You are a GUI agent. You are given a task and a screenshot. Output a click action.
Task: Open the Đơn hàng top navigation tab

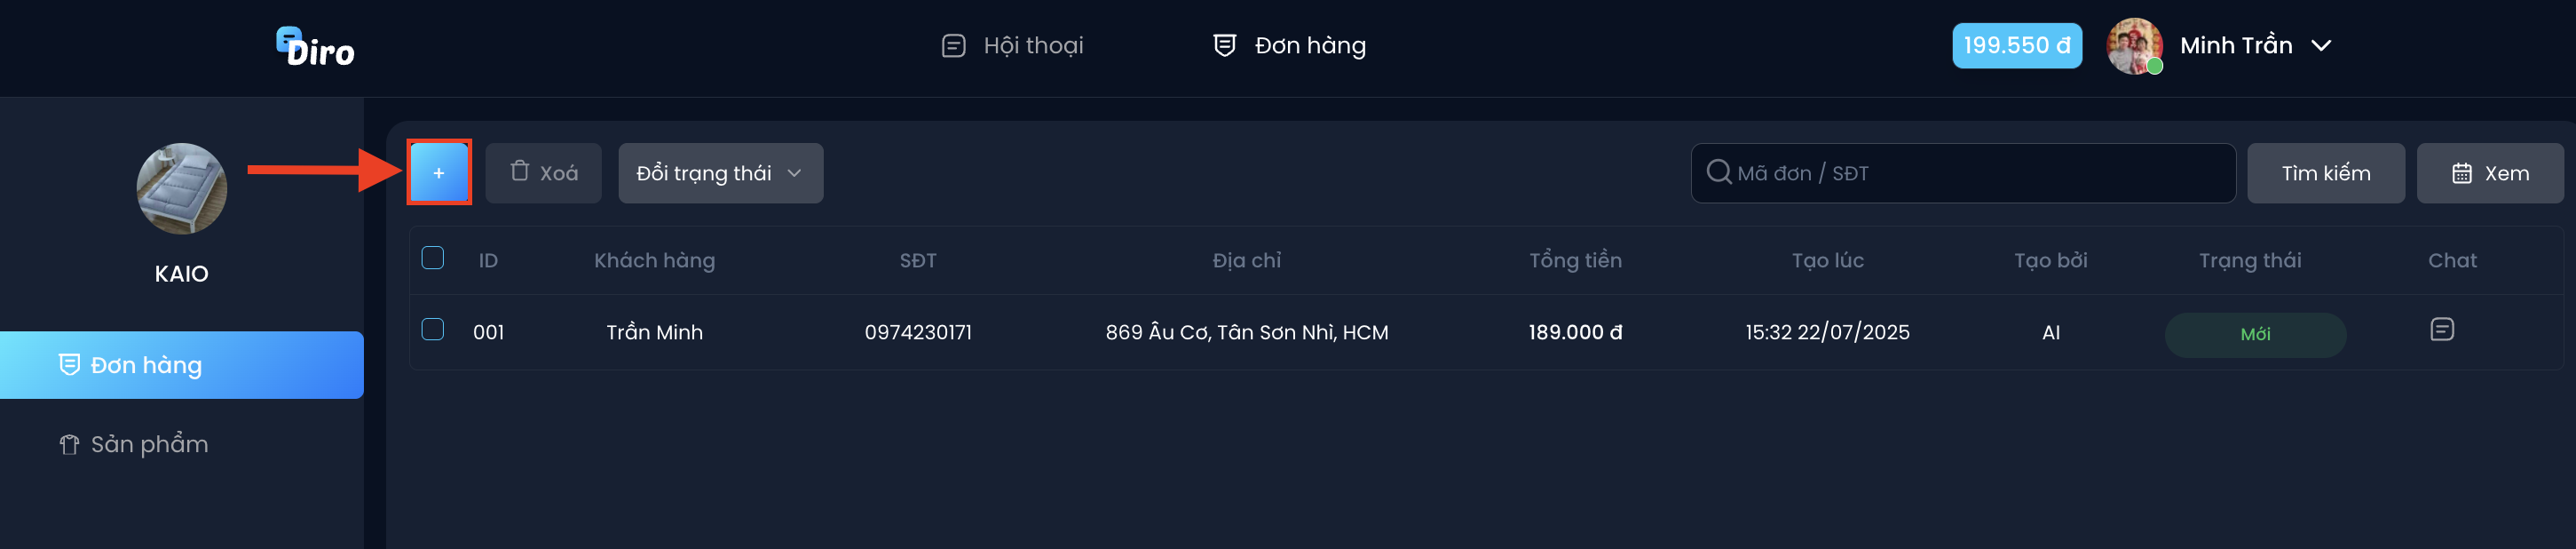coord(1289,46)
